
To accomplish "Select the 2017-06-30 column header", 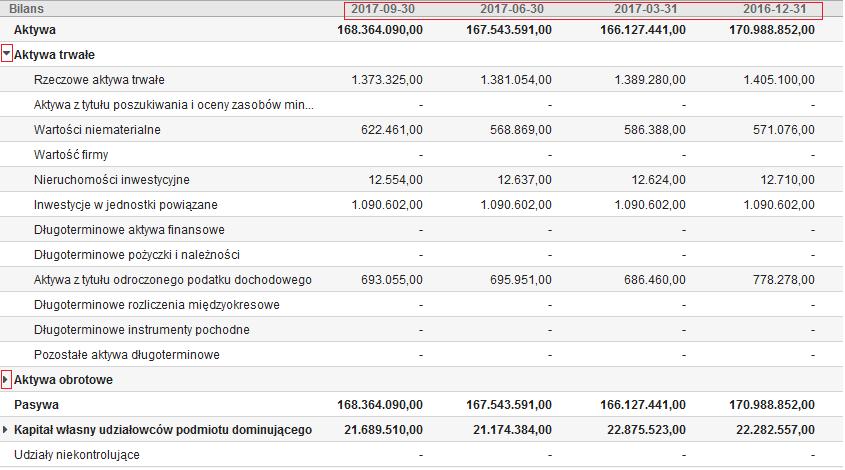I will (512, 9).
